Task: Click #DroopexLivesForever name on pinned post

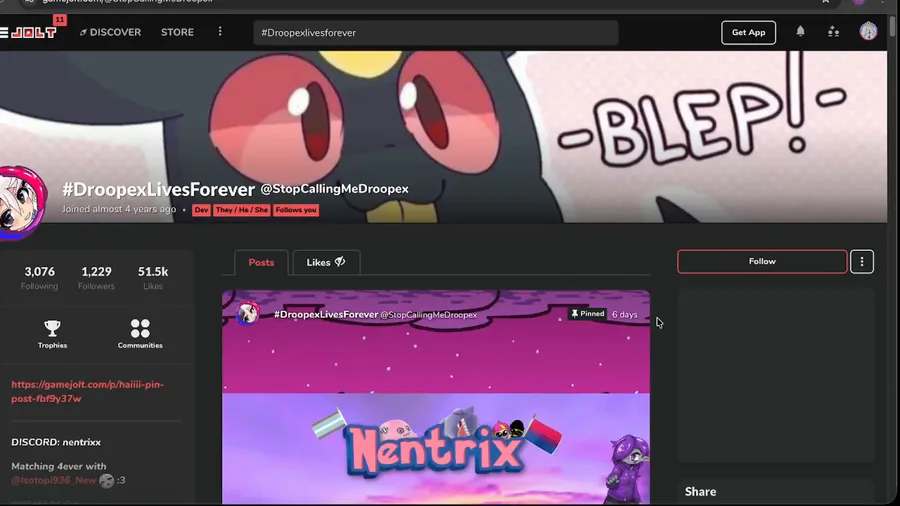Action: point(326,314)
